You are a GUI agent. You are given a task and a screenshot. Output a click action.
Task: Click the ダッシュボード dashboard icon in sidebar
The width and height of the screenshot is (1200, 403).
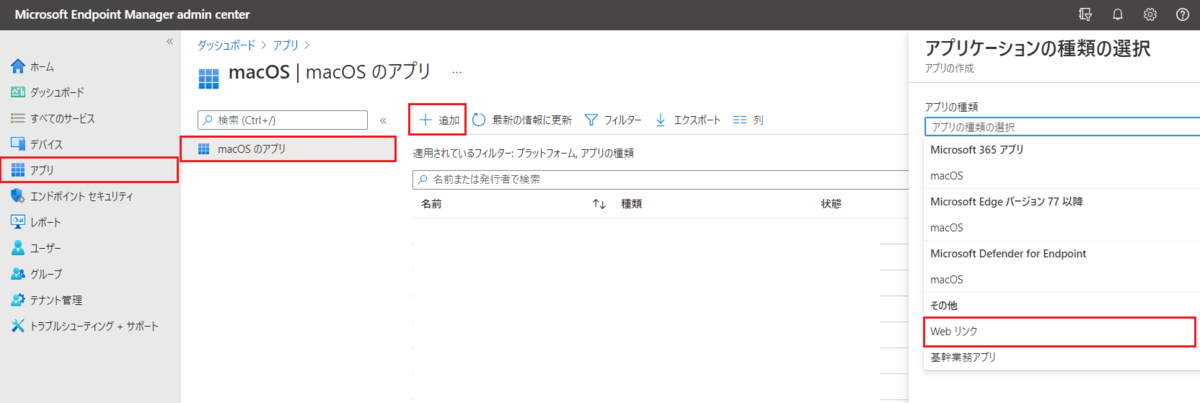(x=17, y=93)
